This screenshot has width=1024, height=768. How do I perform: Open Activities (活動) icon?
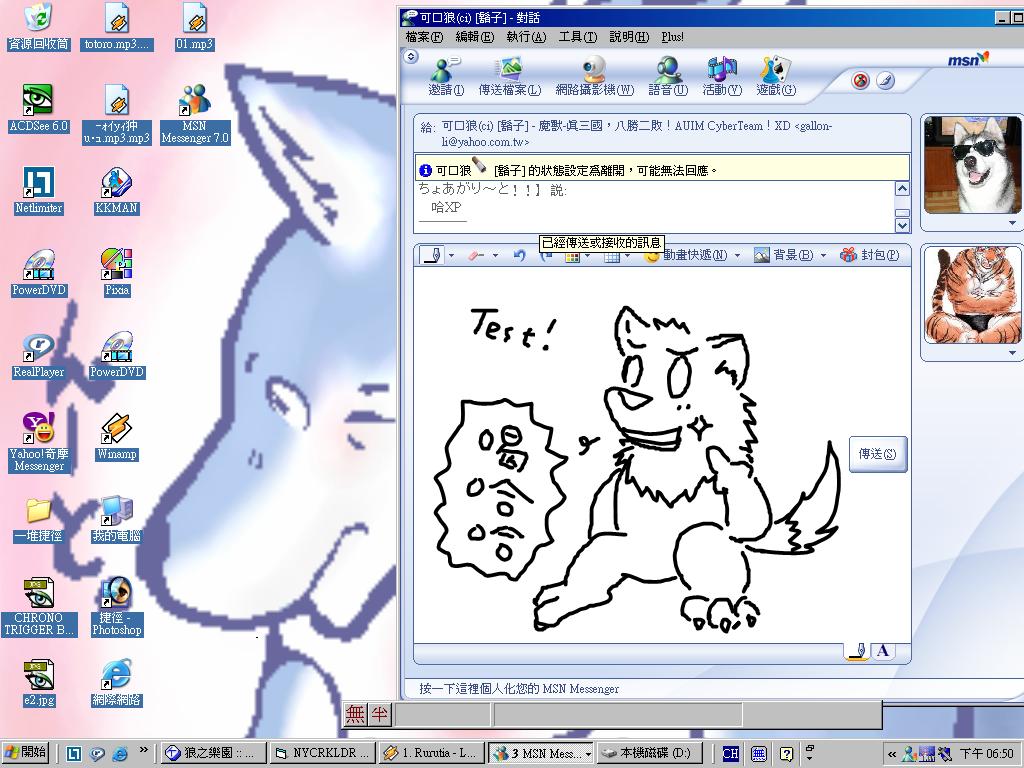[x=721, y=76]
